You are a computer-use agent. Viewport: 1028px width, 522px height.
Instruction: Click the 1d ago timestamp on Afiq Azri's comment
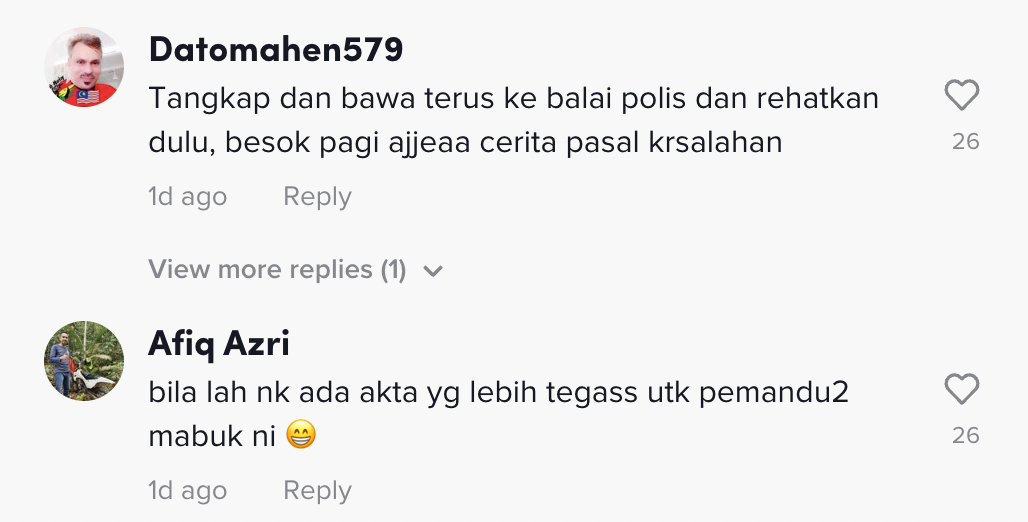pos(187,491)
